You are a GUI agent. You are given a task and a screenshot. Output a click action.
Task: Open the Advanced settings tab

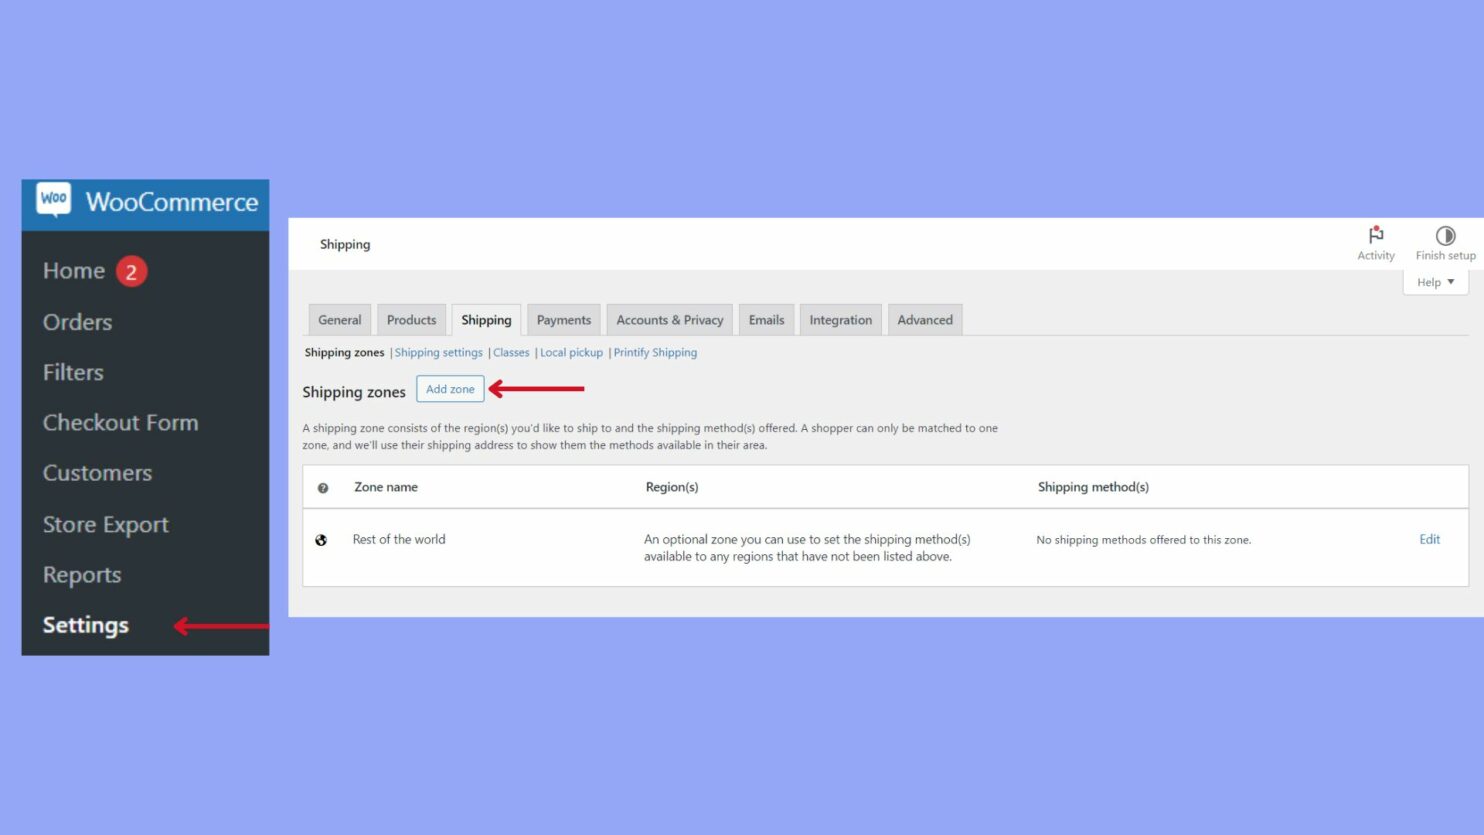(x=924, y=319)
